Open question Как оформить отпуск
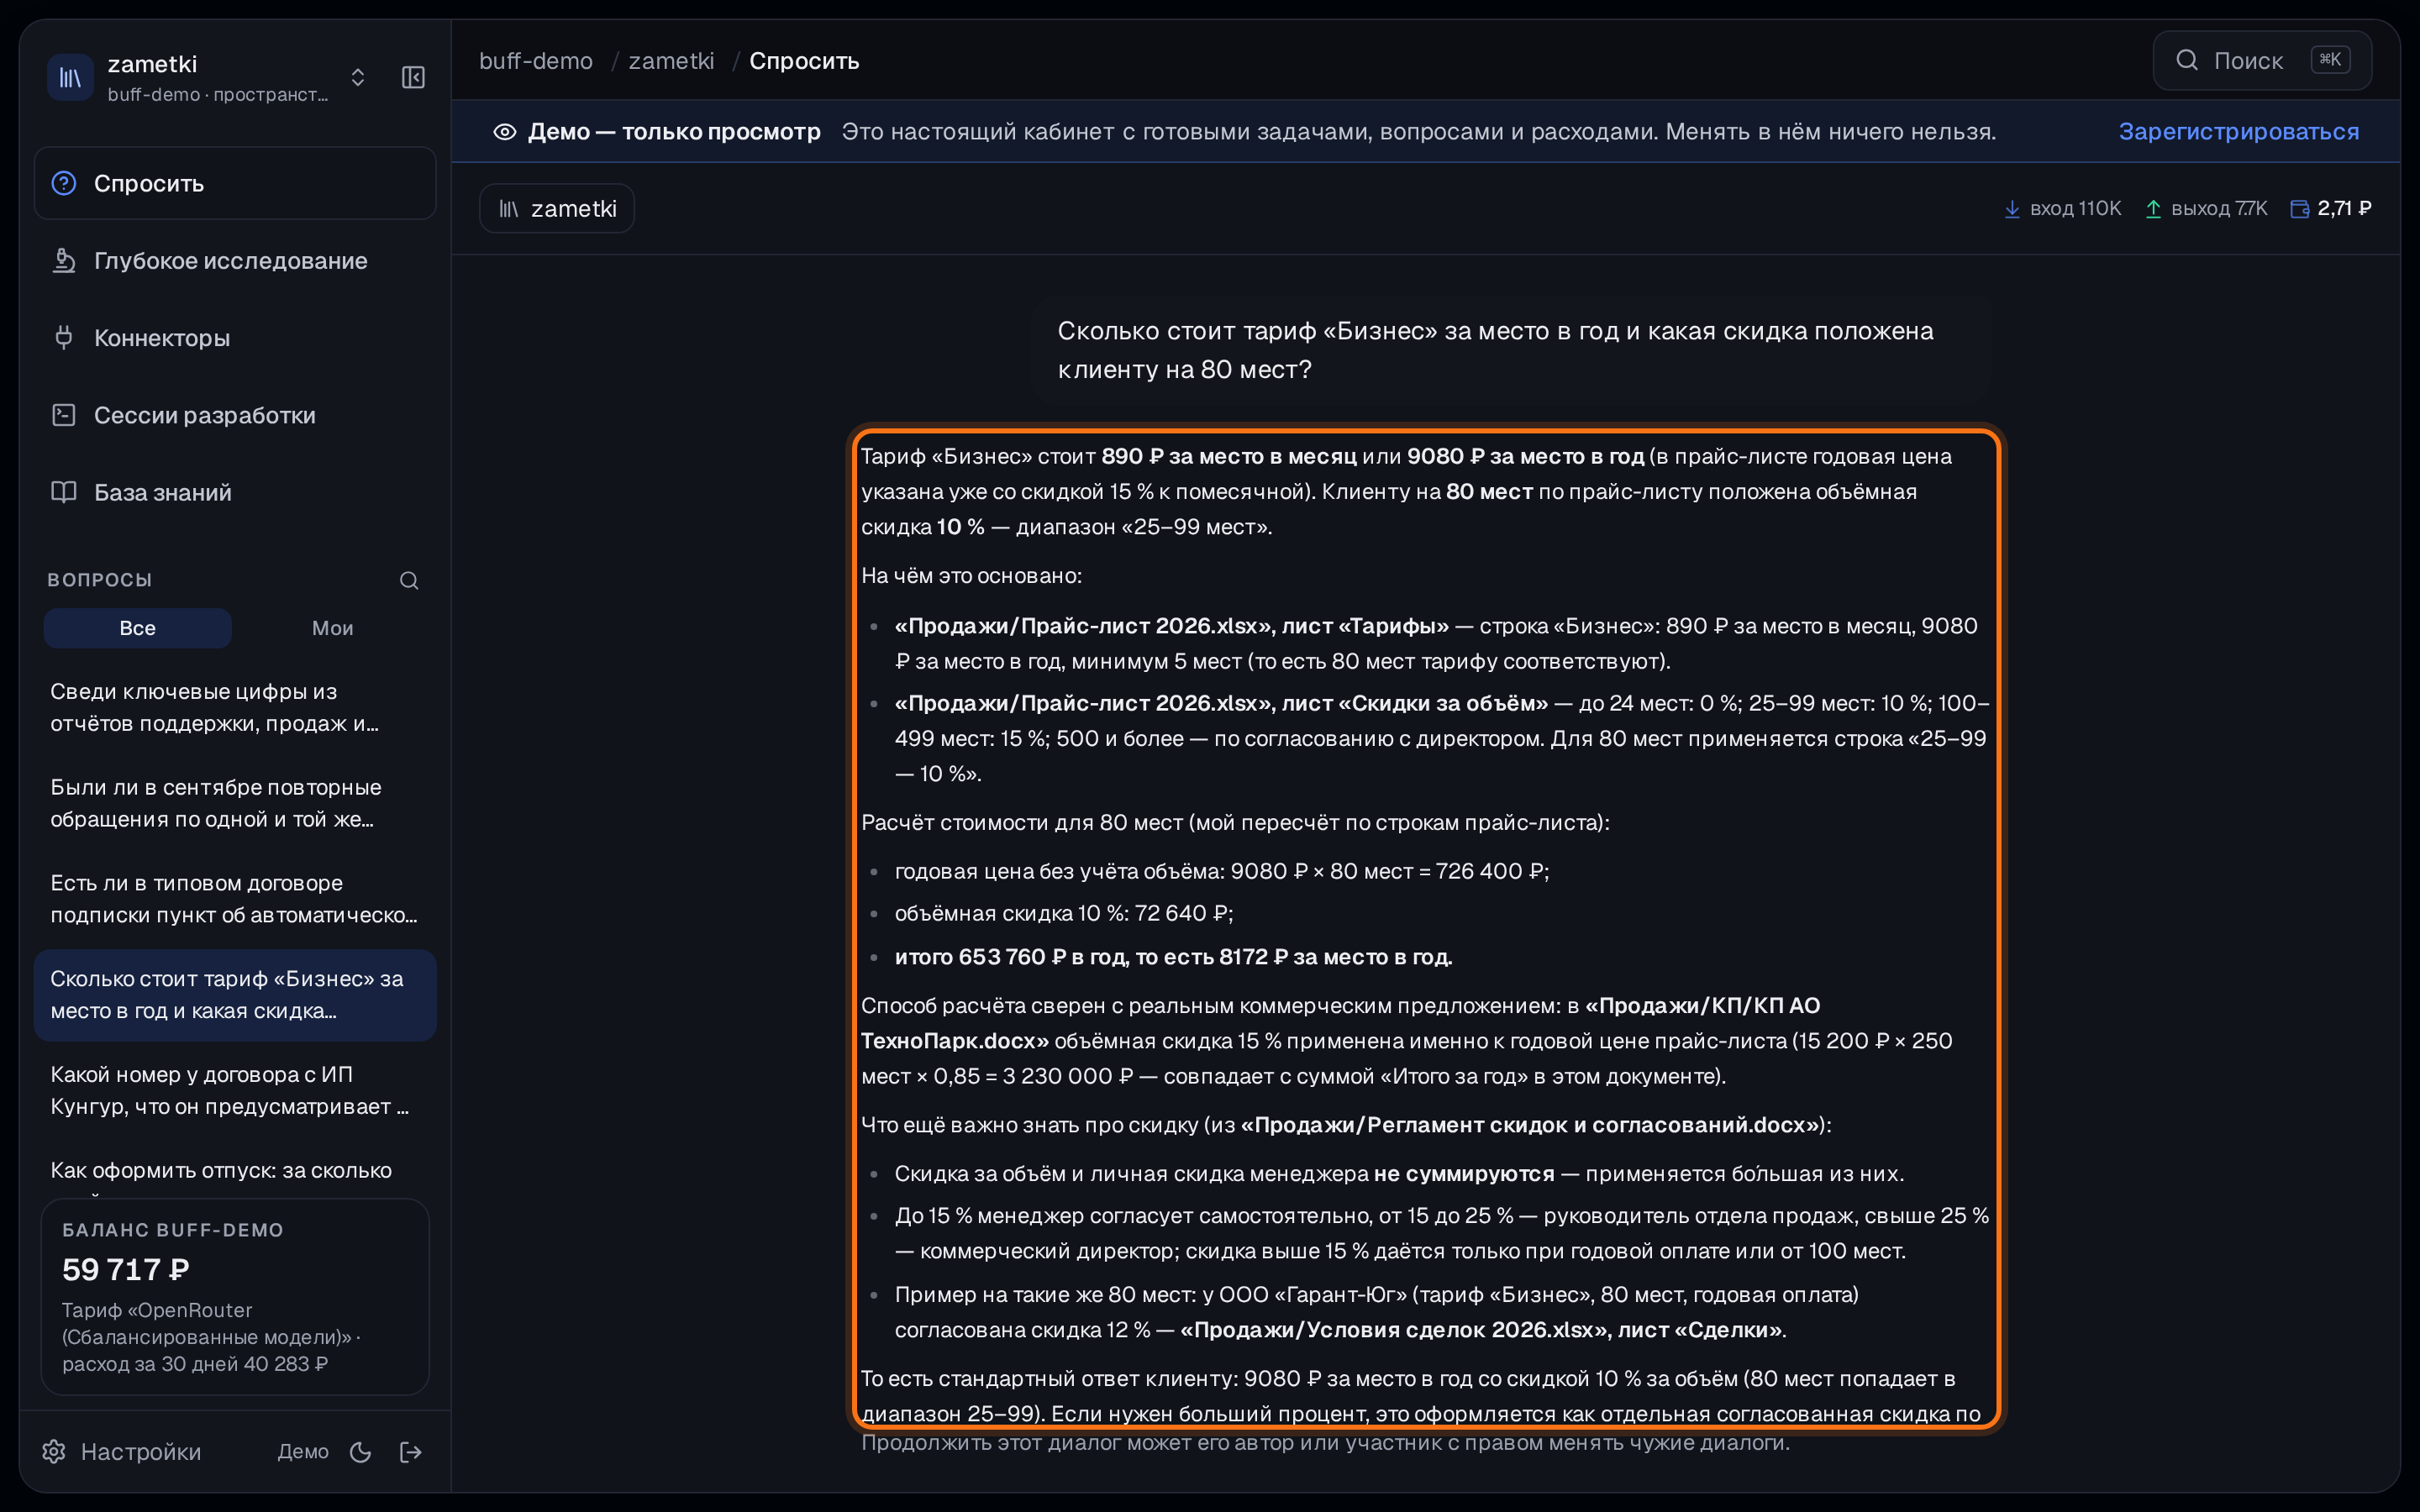The height and width of the screenshot is (1512, 2420). [x=235, y=1172]
